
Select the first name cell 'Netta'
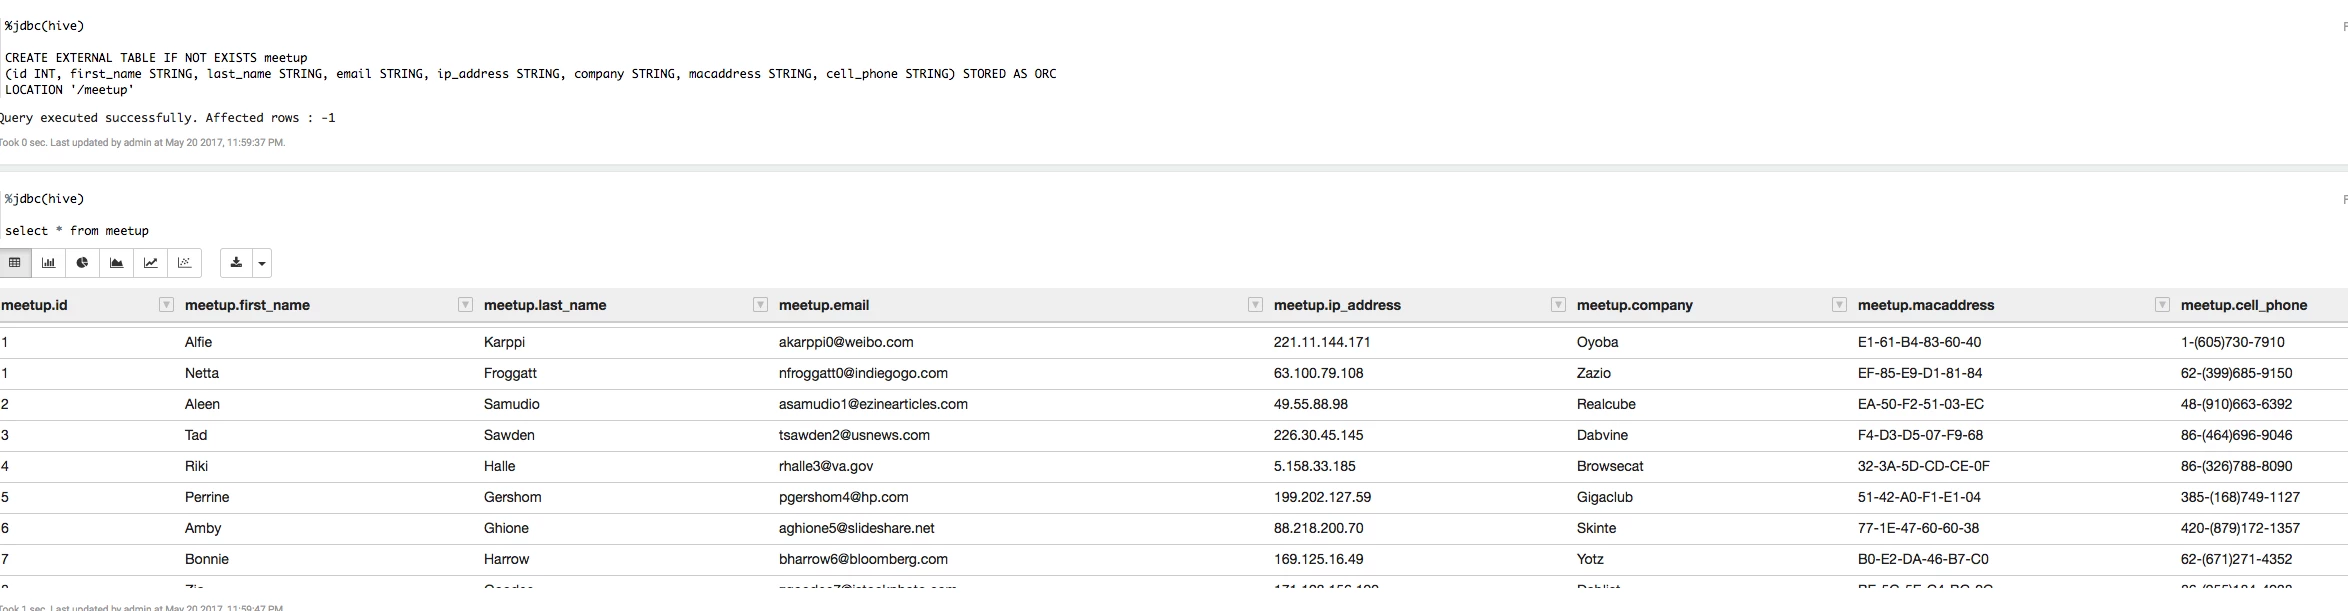click(202, 373)
